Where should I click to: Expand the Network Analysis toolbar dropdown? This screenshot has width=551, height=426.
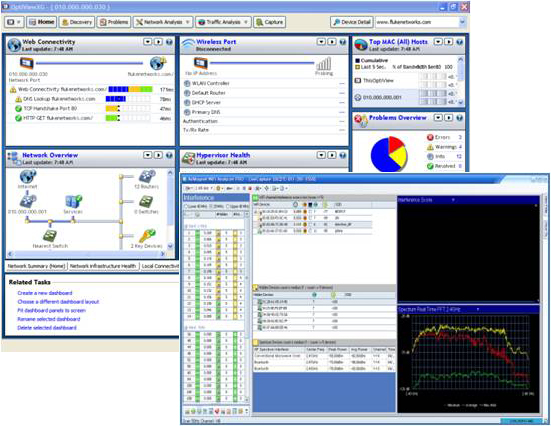tap(188, 22)
